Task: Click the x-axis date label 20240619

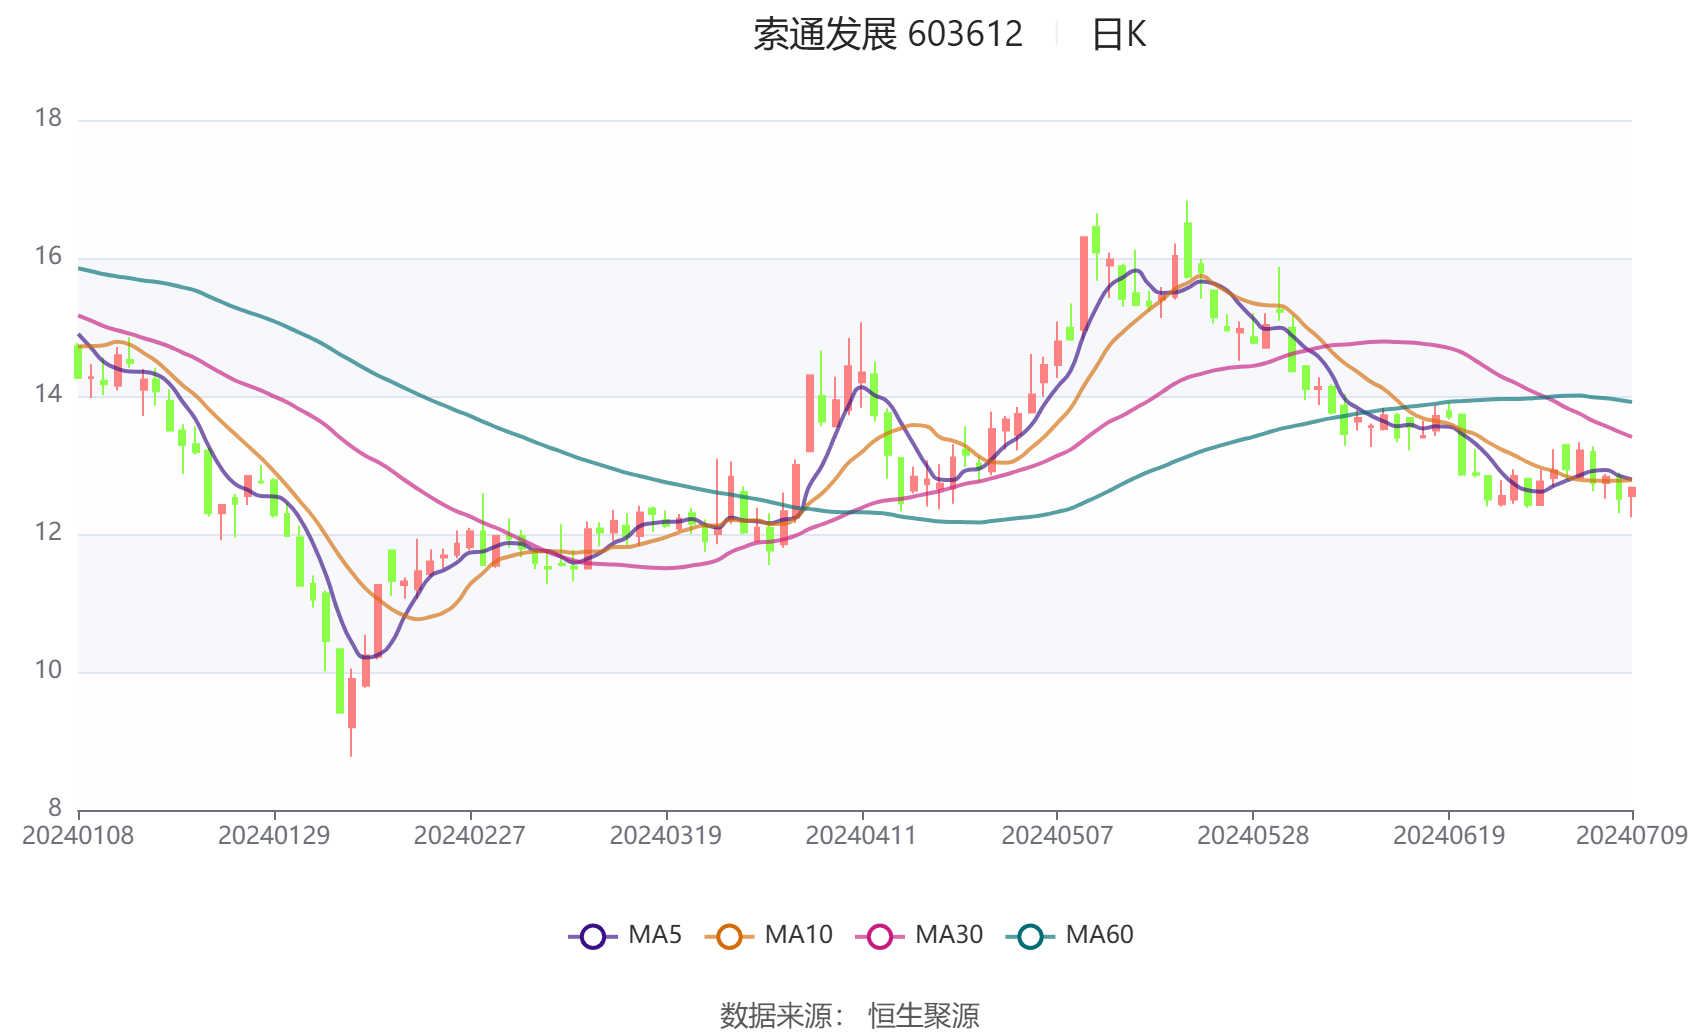Action: click(1449, 836)
